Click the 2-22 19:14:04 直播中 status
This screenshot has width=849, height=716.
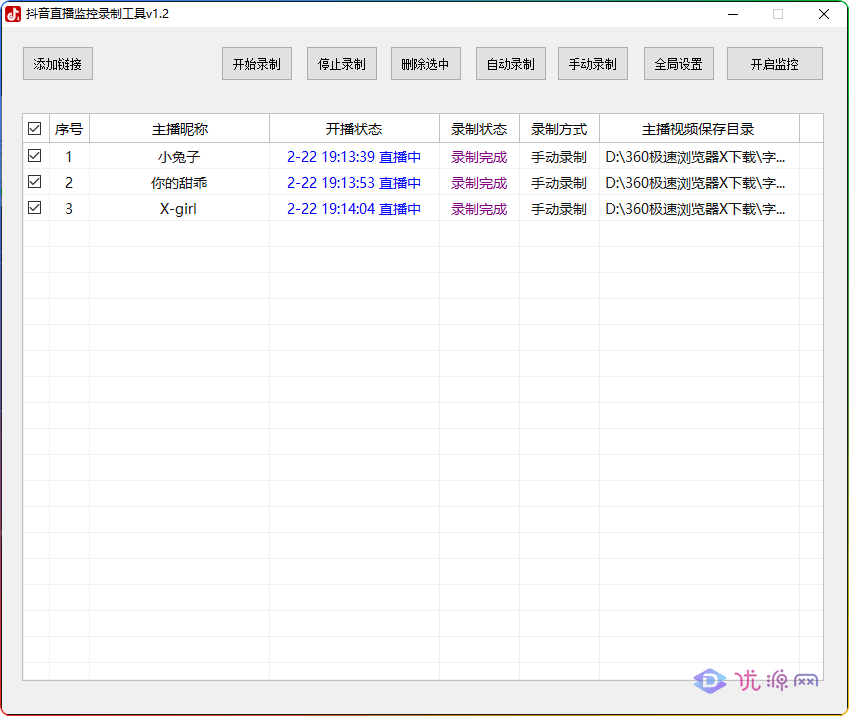354,209
